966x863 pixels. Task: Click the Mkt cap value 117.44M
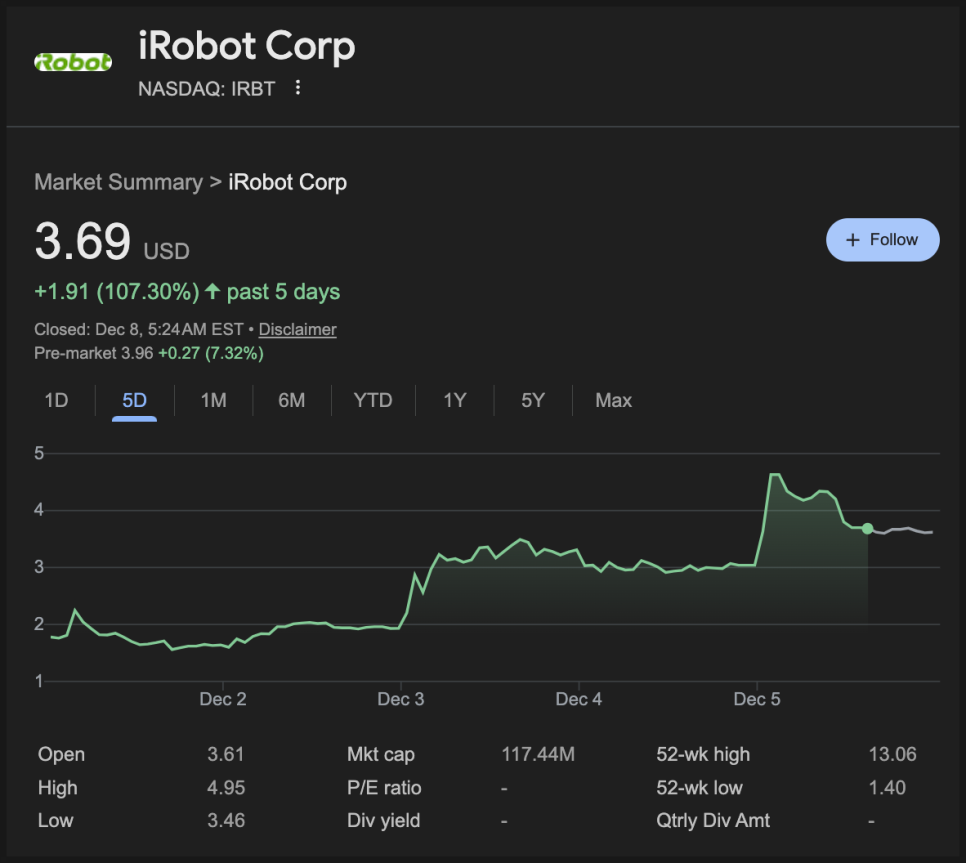[x=538, y=754]
